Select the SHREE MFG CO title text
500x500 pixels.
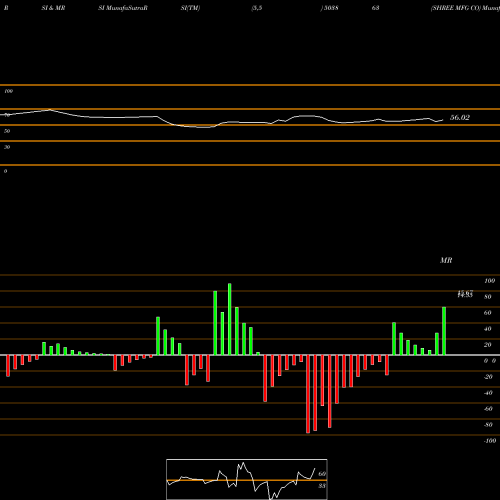[x=456, y=8]
